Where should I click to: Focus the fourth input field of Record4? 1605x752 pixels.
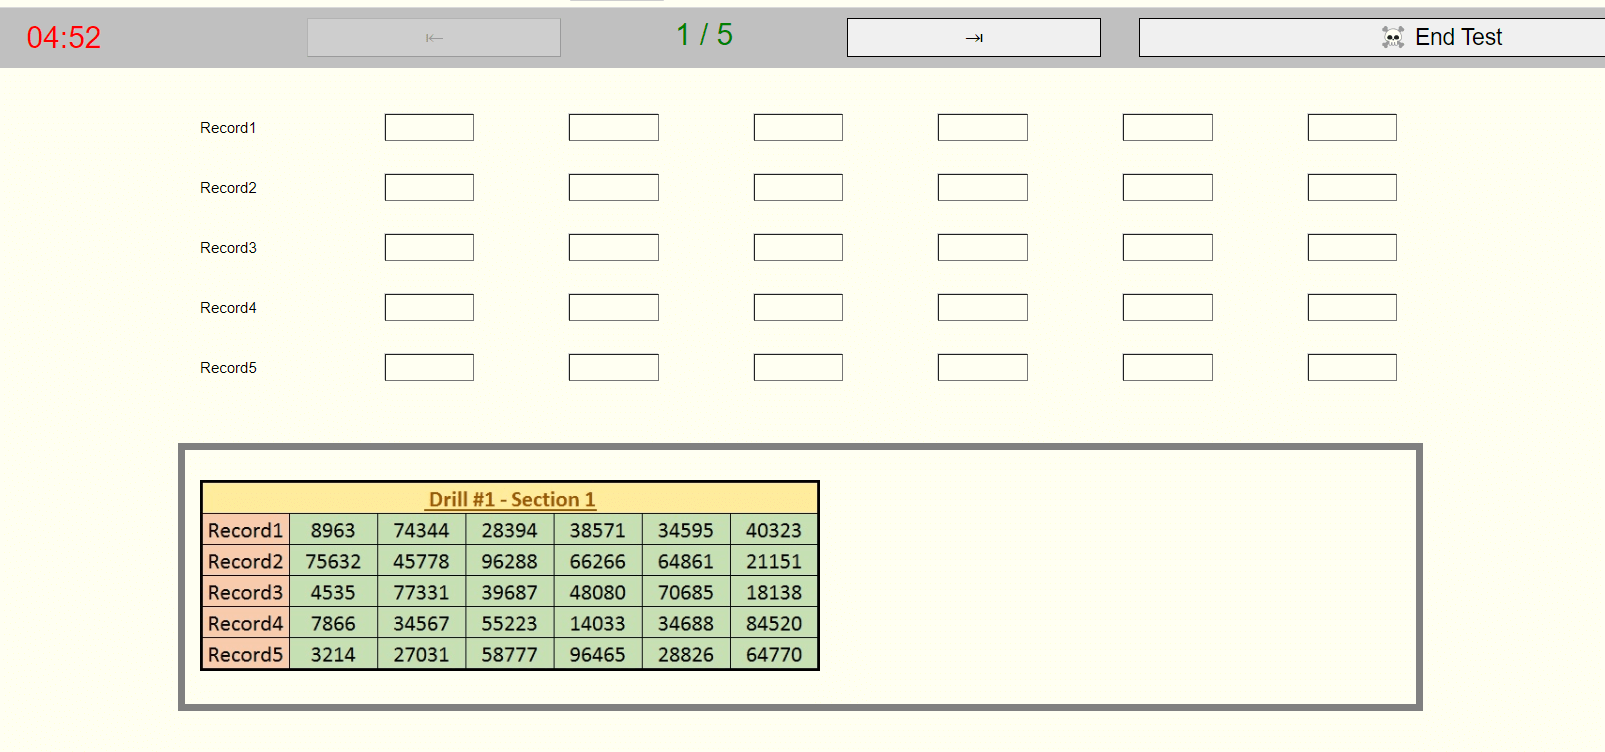tap(983, 307)
